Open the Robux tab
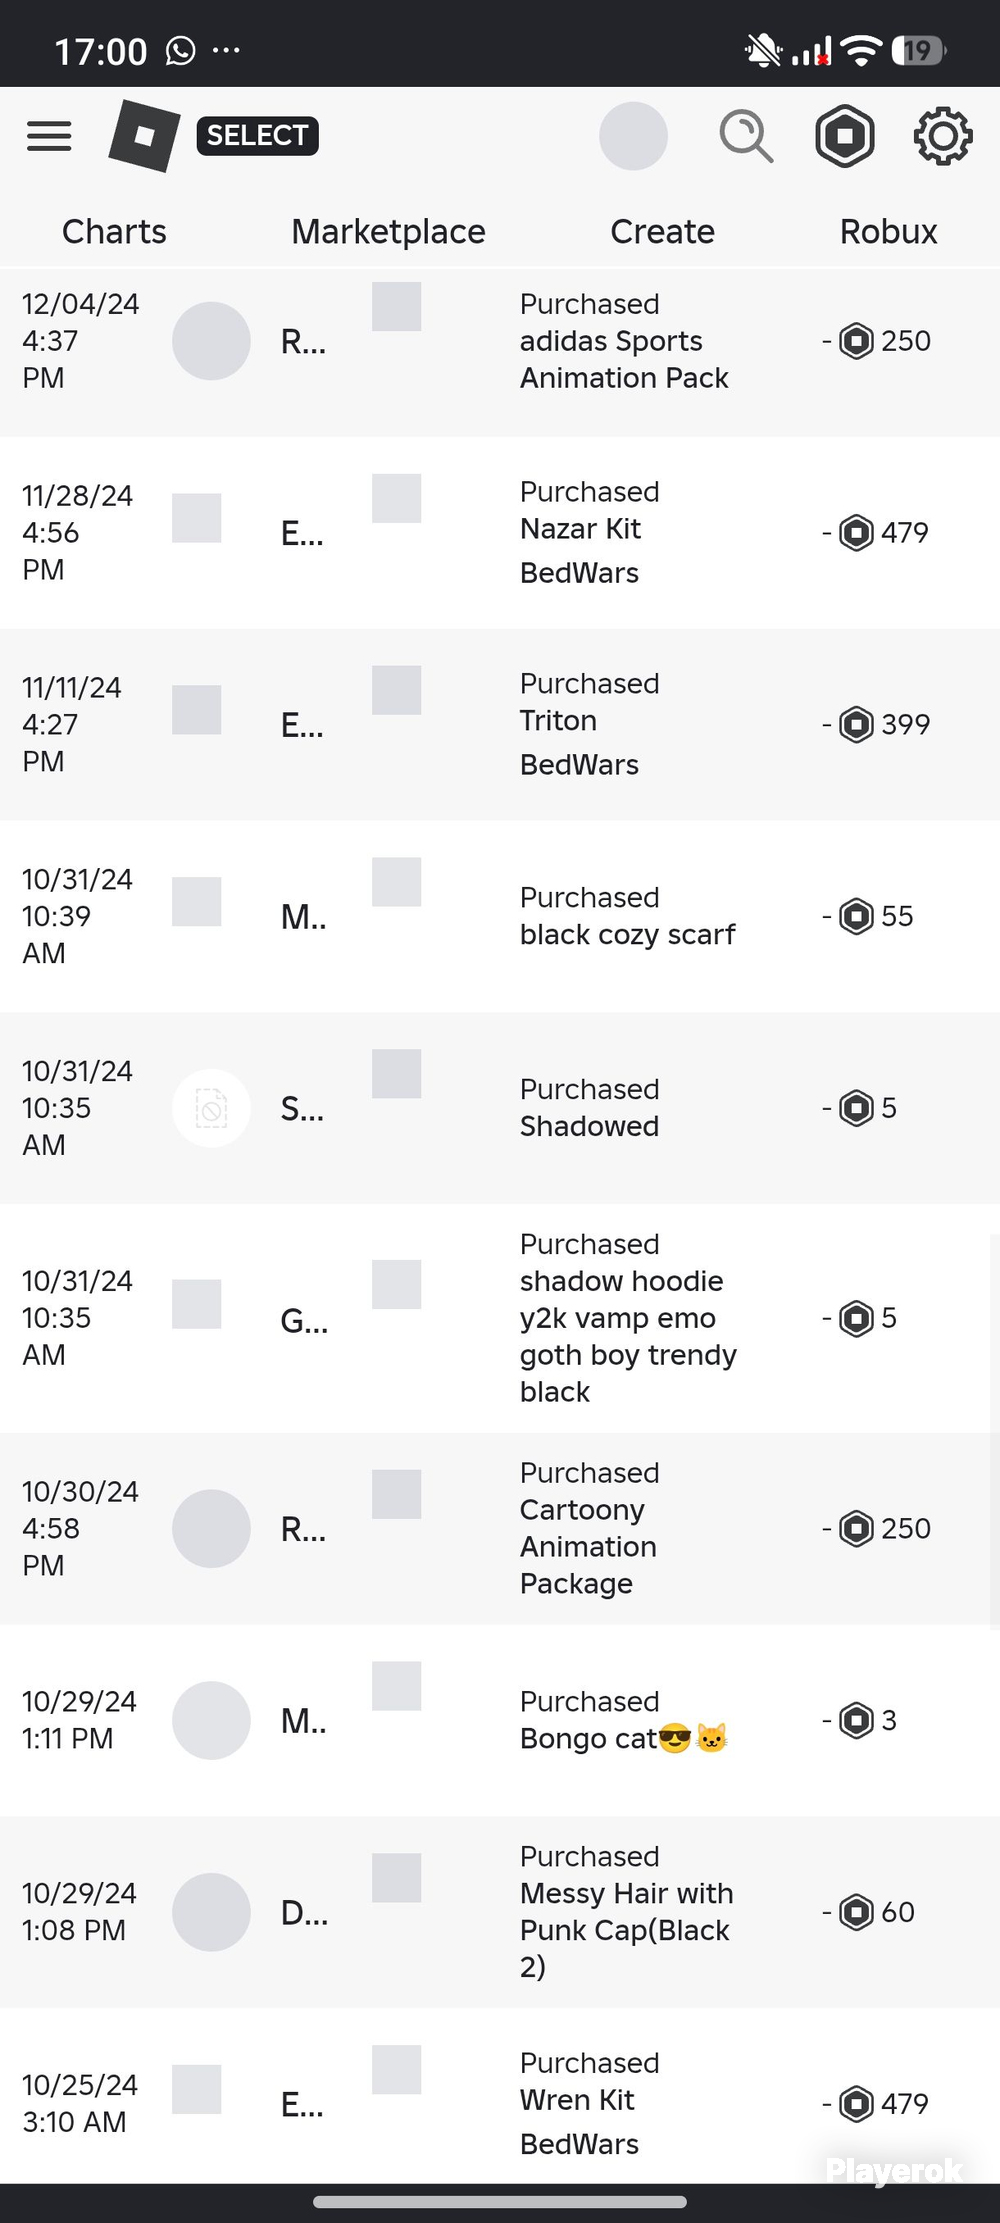This screenshot has width=1000, height=2223. (x=888, y=232)
